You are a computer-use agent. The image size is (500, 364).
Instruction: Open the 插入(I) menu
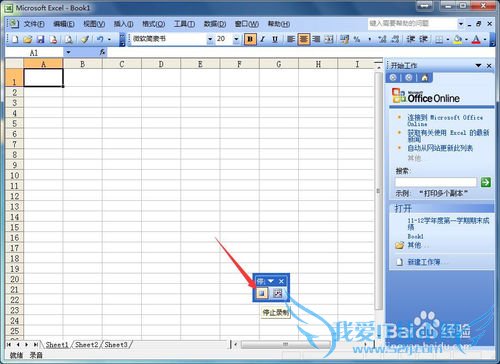pyautogui.click(x=123, y=24)
